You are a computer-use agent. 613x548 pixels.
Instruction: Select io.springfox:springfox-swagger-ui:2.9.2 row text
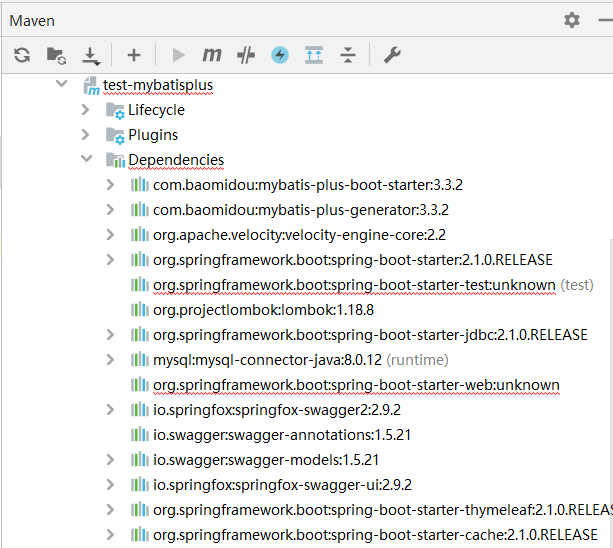(x=283, y=485)
